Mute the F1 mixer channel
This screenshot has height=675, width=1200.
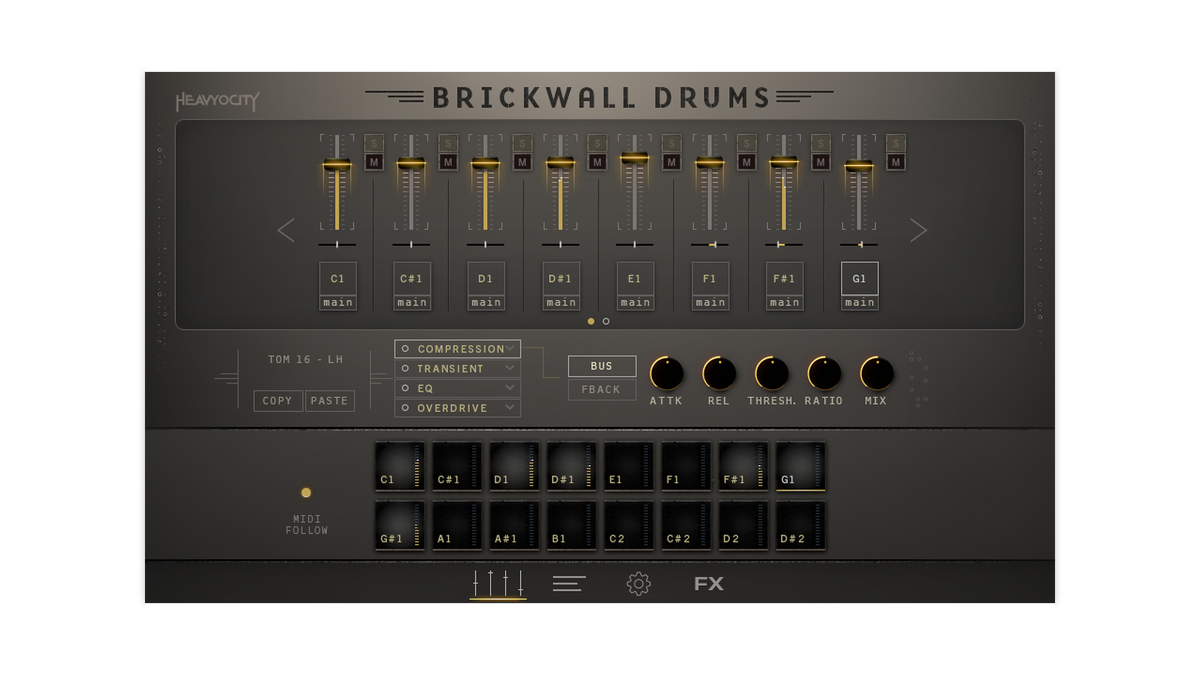(746, 162)
